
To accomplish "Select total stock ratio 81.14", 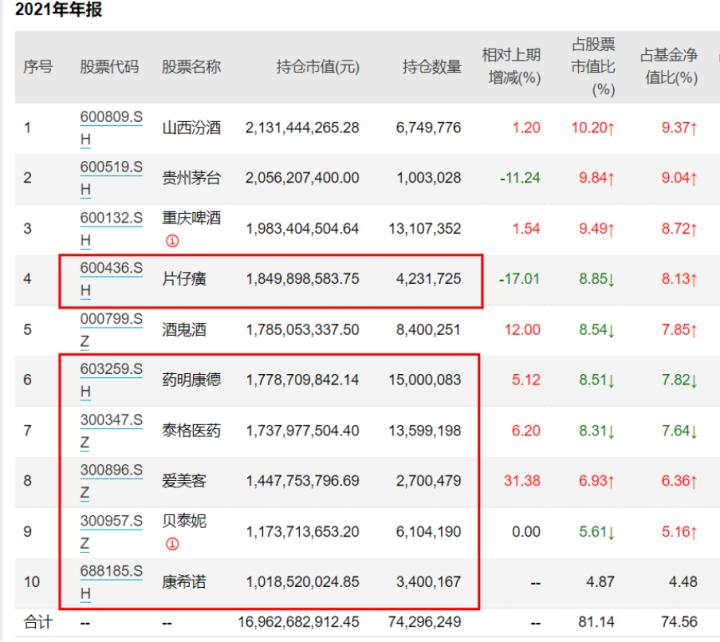I will point(596,622).
